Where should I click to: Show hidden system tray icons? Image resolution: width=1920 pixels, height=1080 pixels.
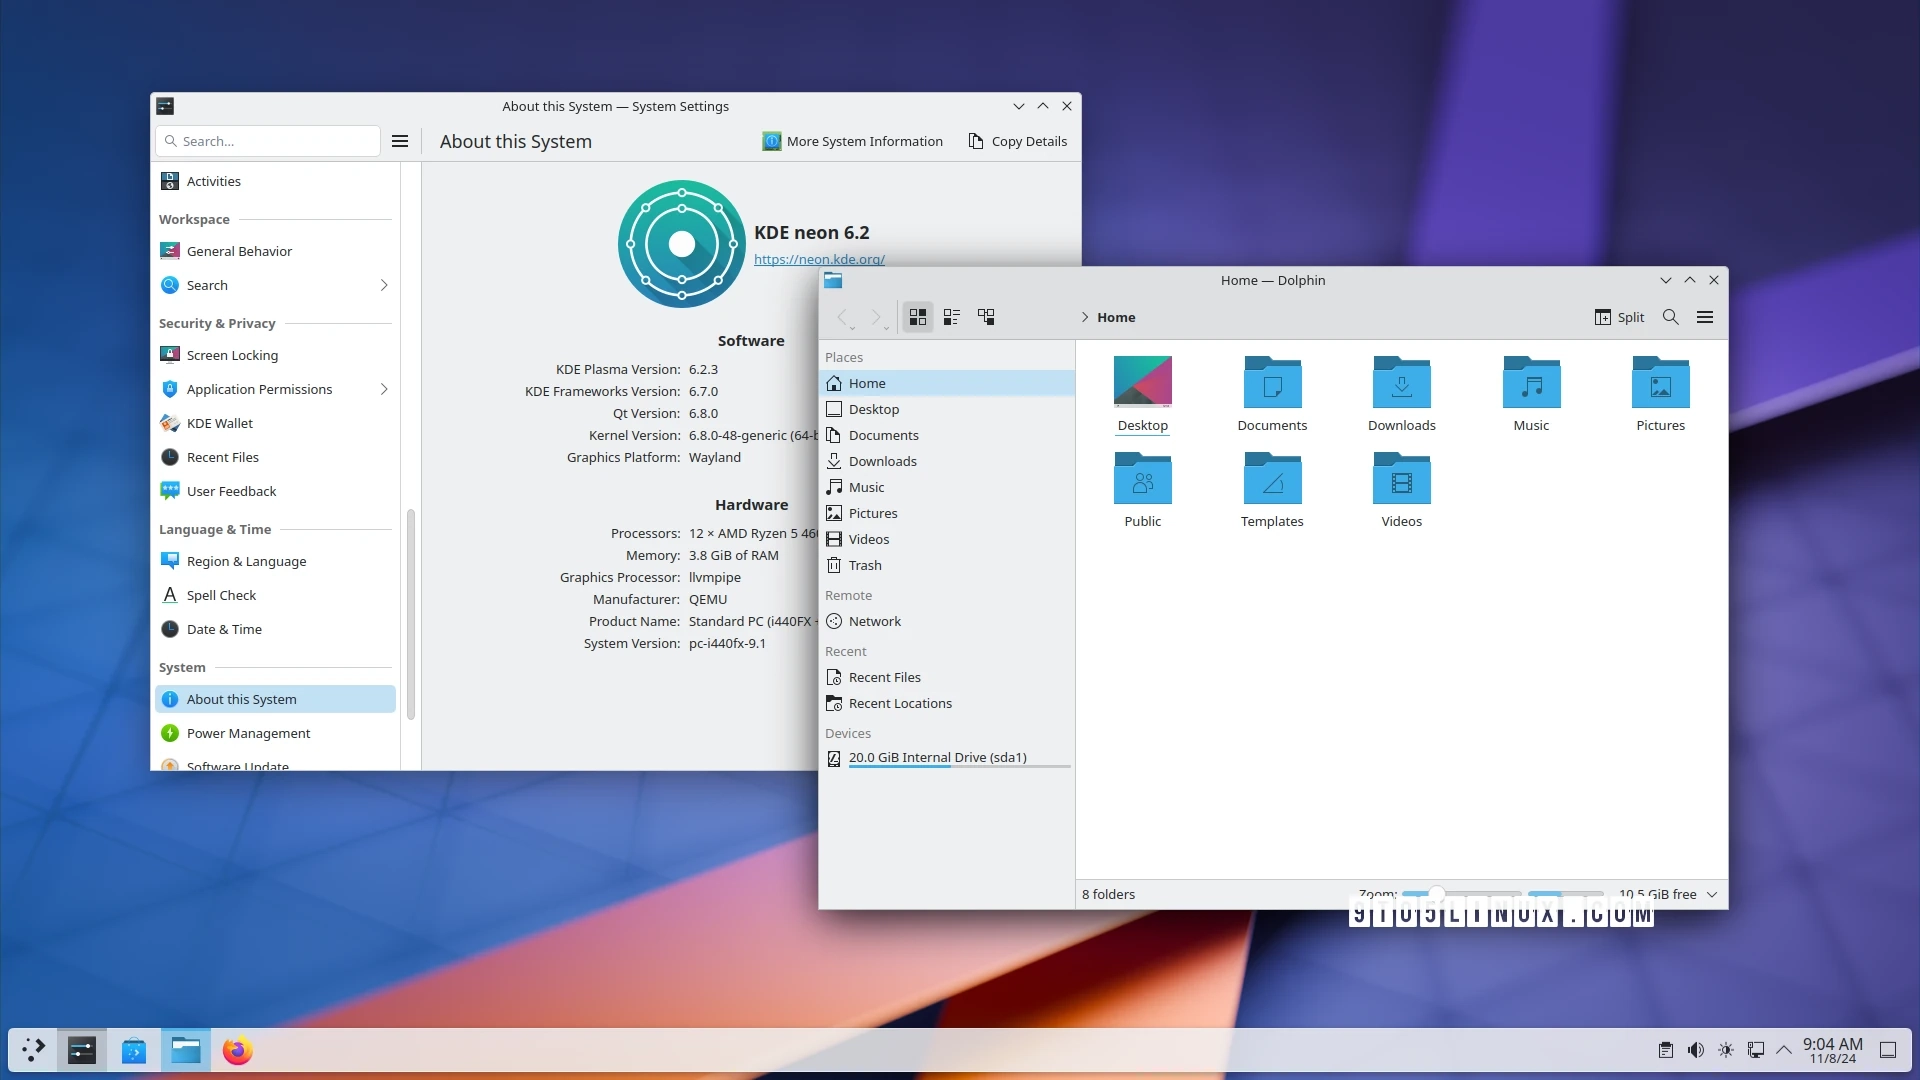pos(1784,1050)
